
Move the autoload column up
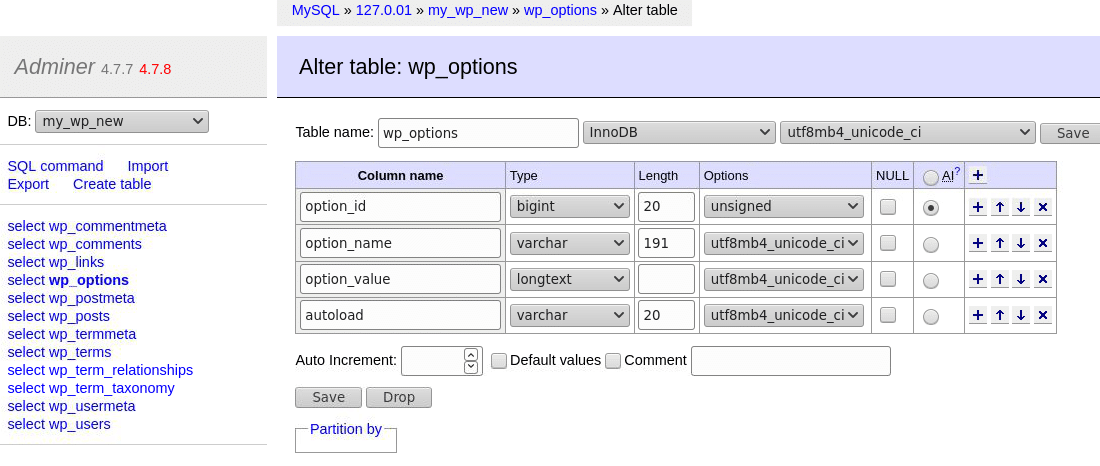pyautogui.click(x=999, y=315)
